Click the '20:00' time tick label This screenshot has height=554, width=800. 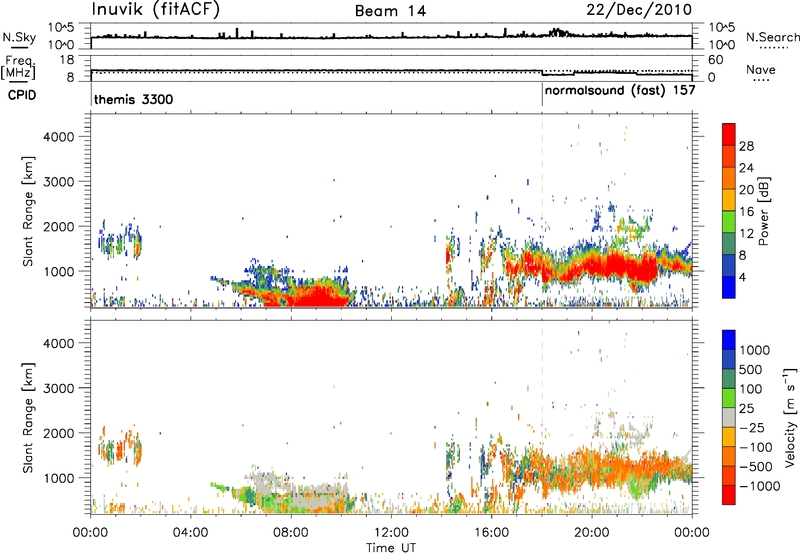pyautogui.click(x=592, y=533)
